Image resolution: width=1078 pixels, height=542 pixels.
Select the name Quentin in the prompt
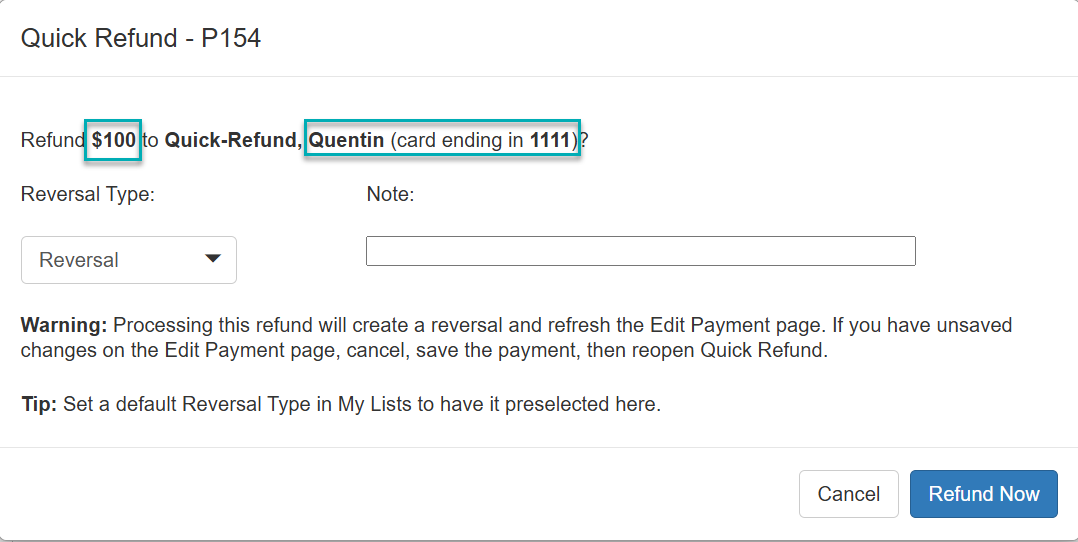click(346, 140)
